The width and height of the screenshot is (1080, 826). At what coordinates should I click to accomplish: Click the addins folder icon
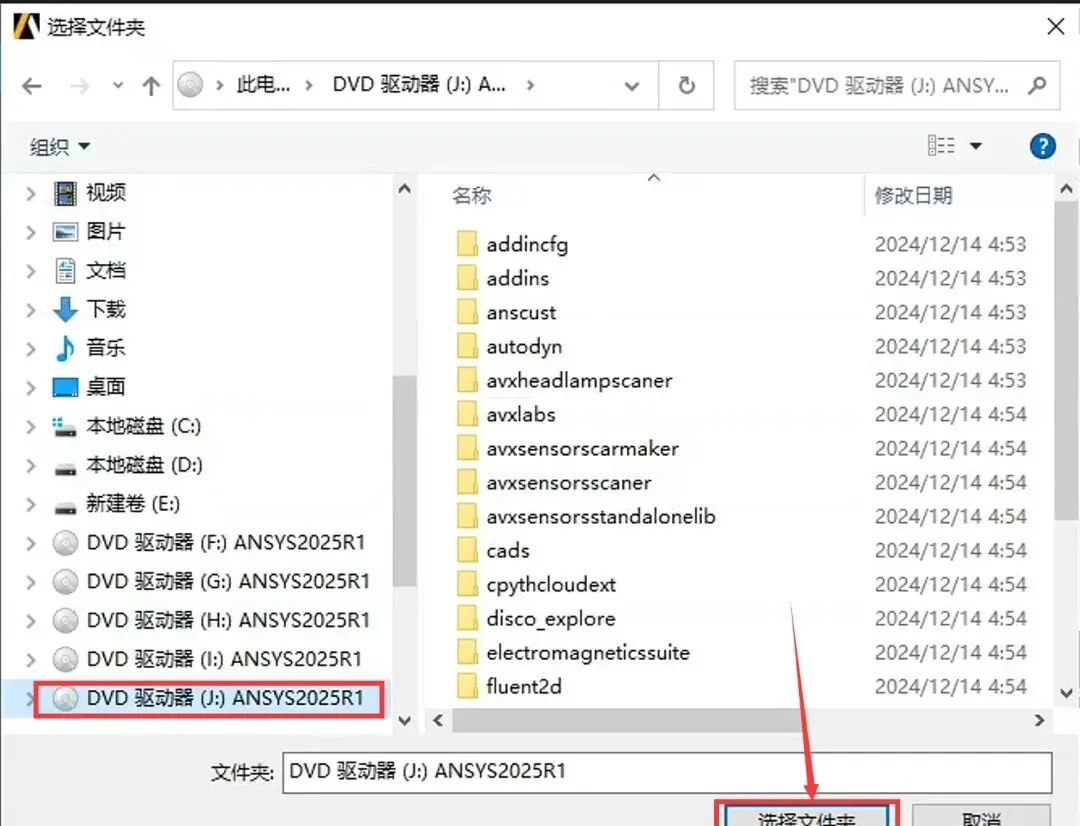(467, 278)
